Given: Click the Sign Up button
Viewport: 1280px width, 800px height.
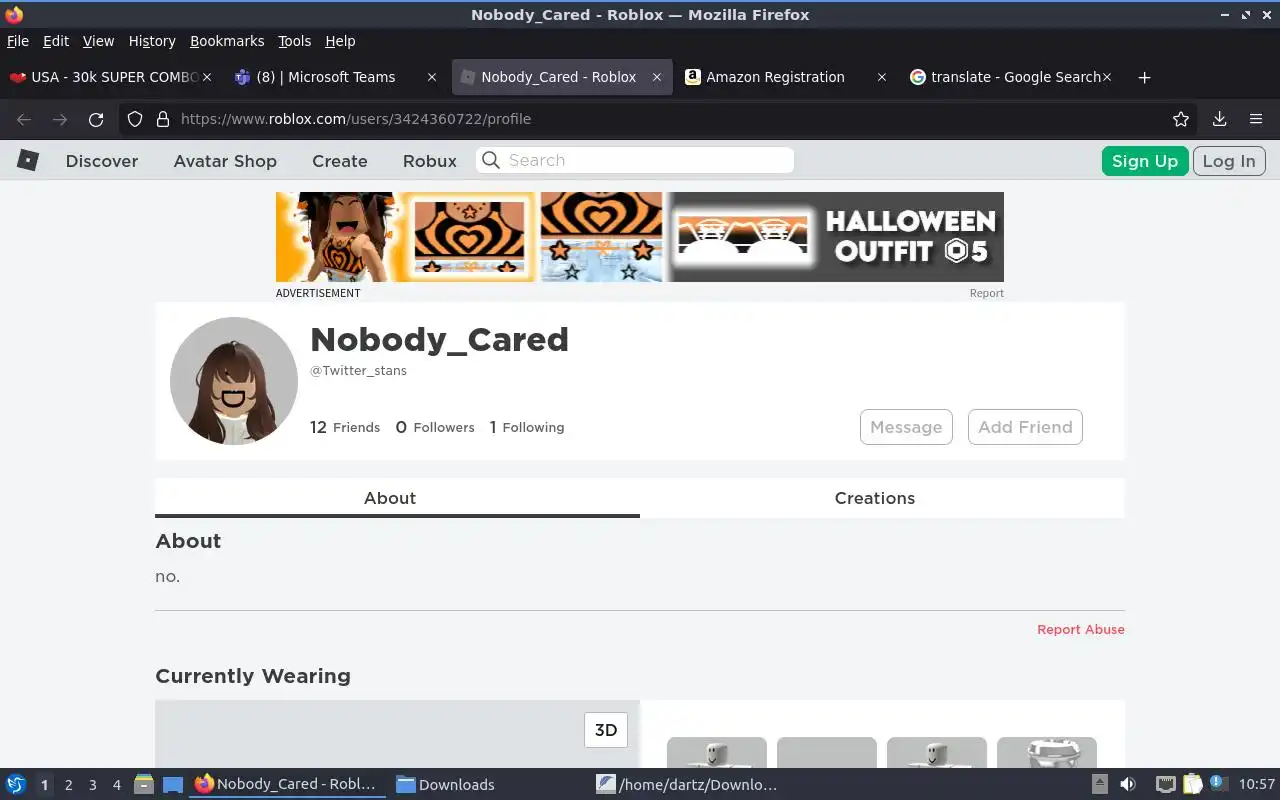Looking at the screenshot, I should [1145, 161].
